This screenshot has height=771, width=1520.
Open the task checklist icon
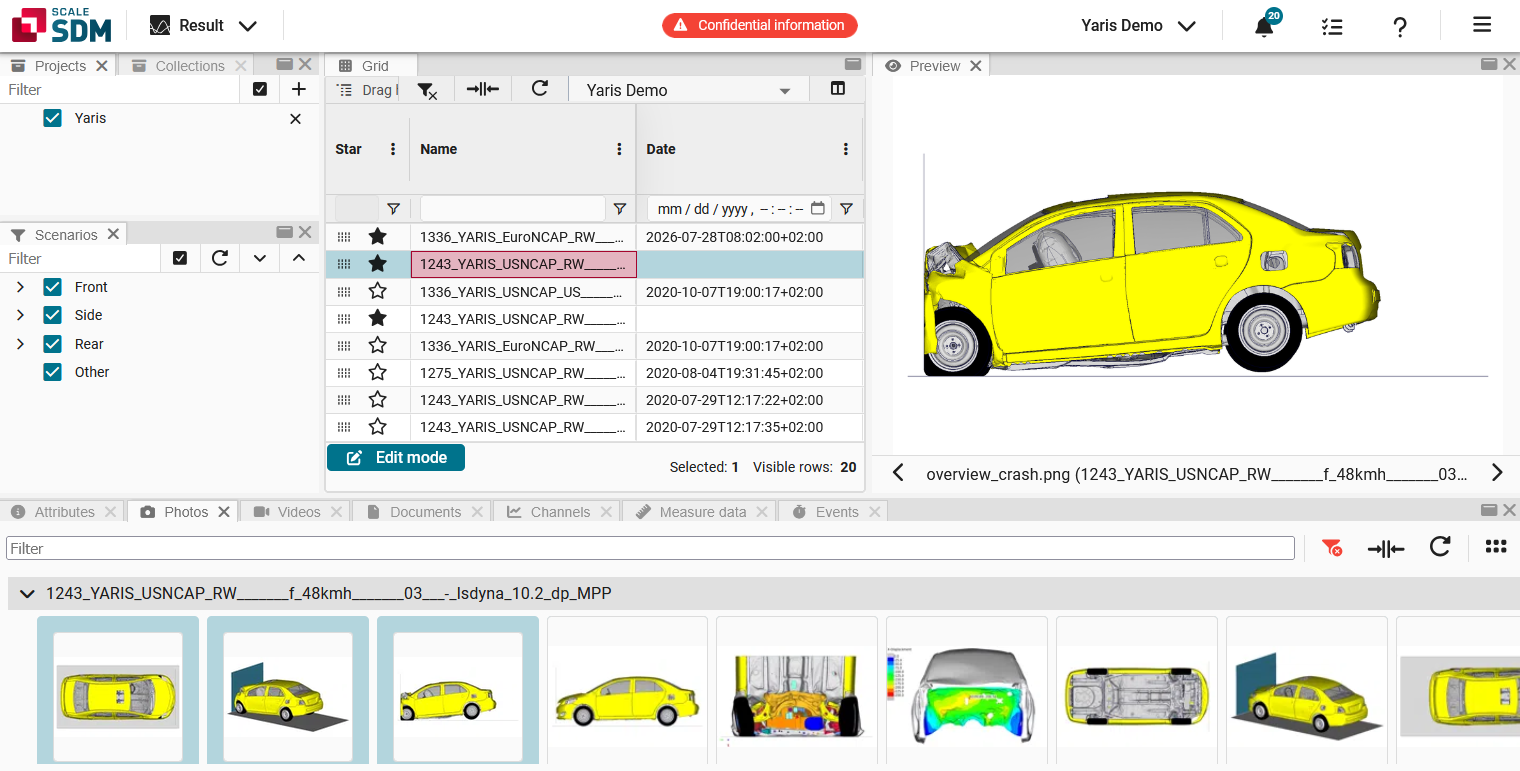click(x=1331, y=26)
